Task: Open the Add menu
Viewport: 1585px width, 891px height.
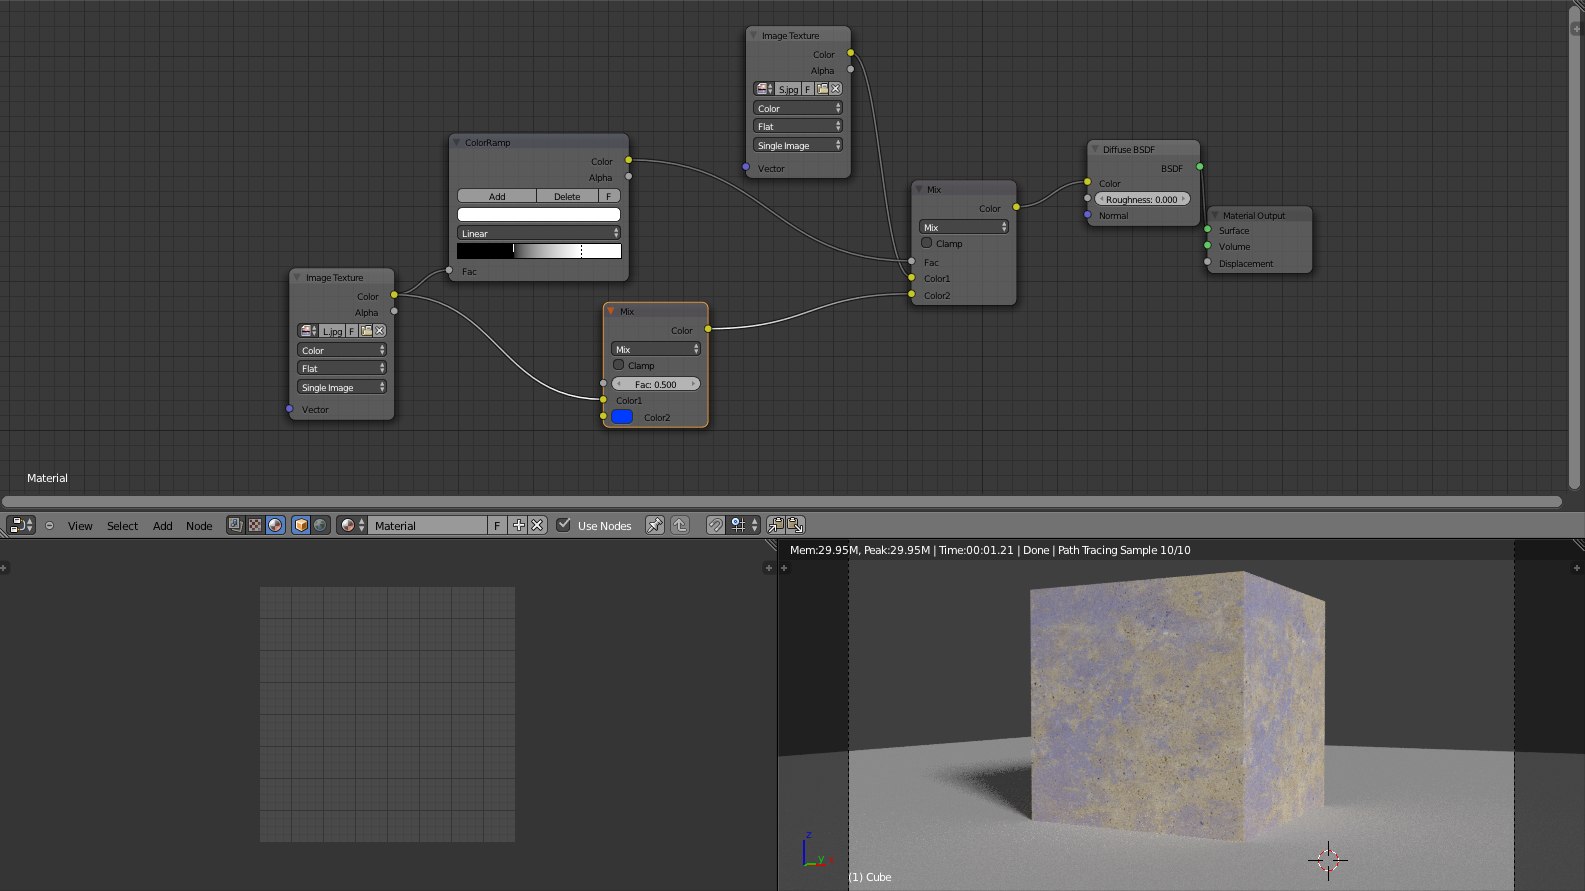Action: 163,526
